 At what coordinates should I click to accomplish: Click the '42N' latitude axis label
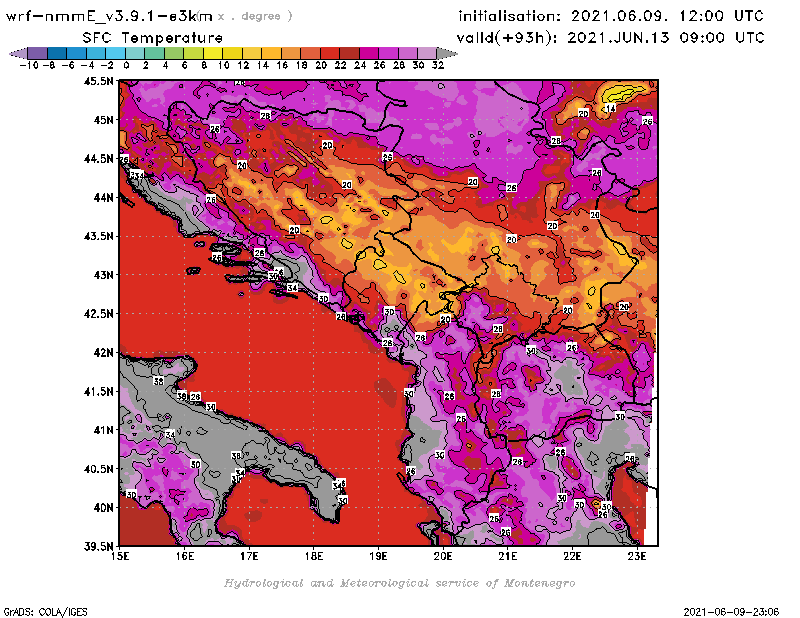coord(103,353)
